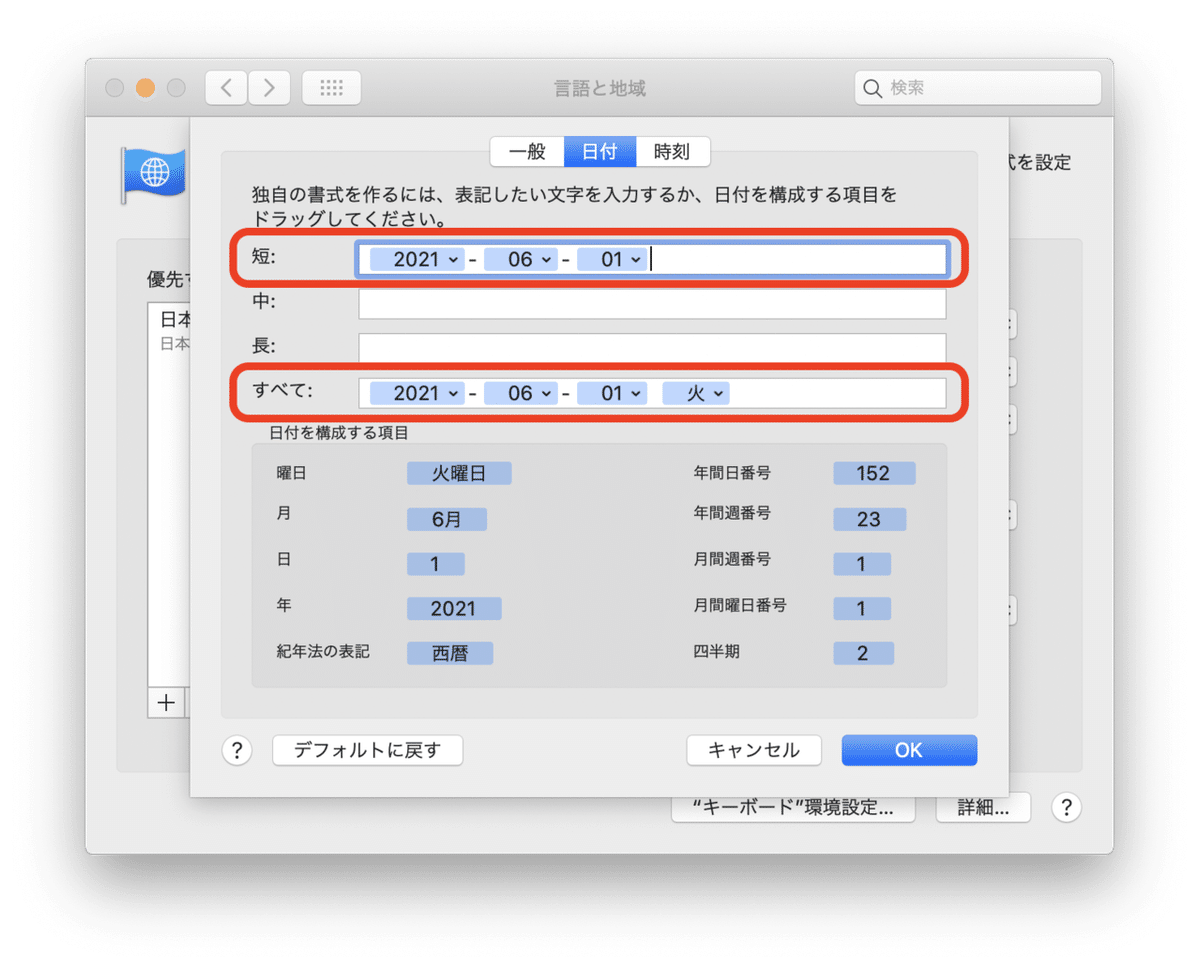This screenshot has height=968, width=1200.
Task: Switch to the 時刻 tab
Action: [x=673, y=152]
